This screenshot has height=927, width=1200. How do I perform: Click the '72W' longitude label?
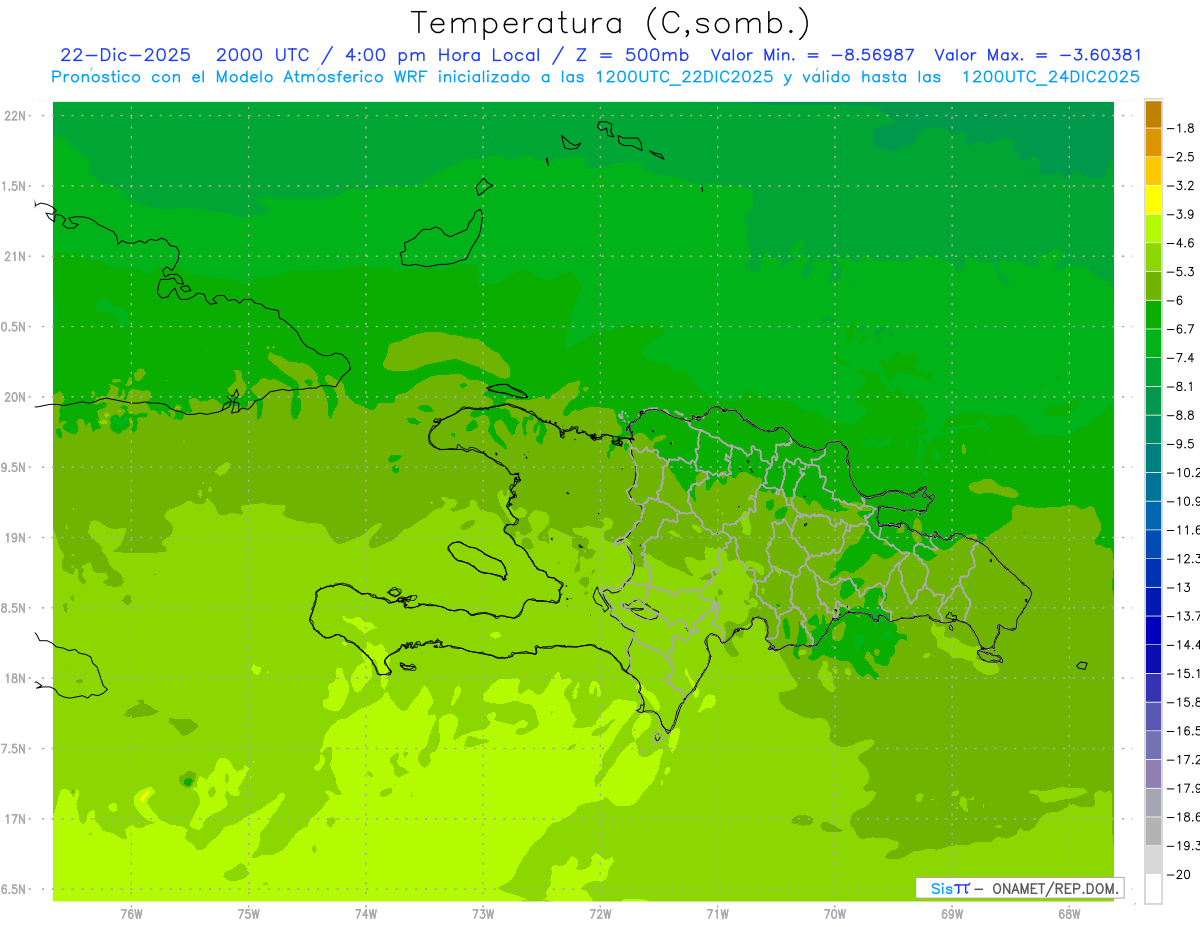(600, 913)
